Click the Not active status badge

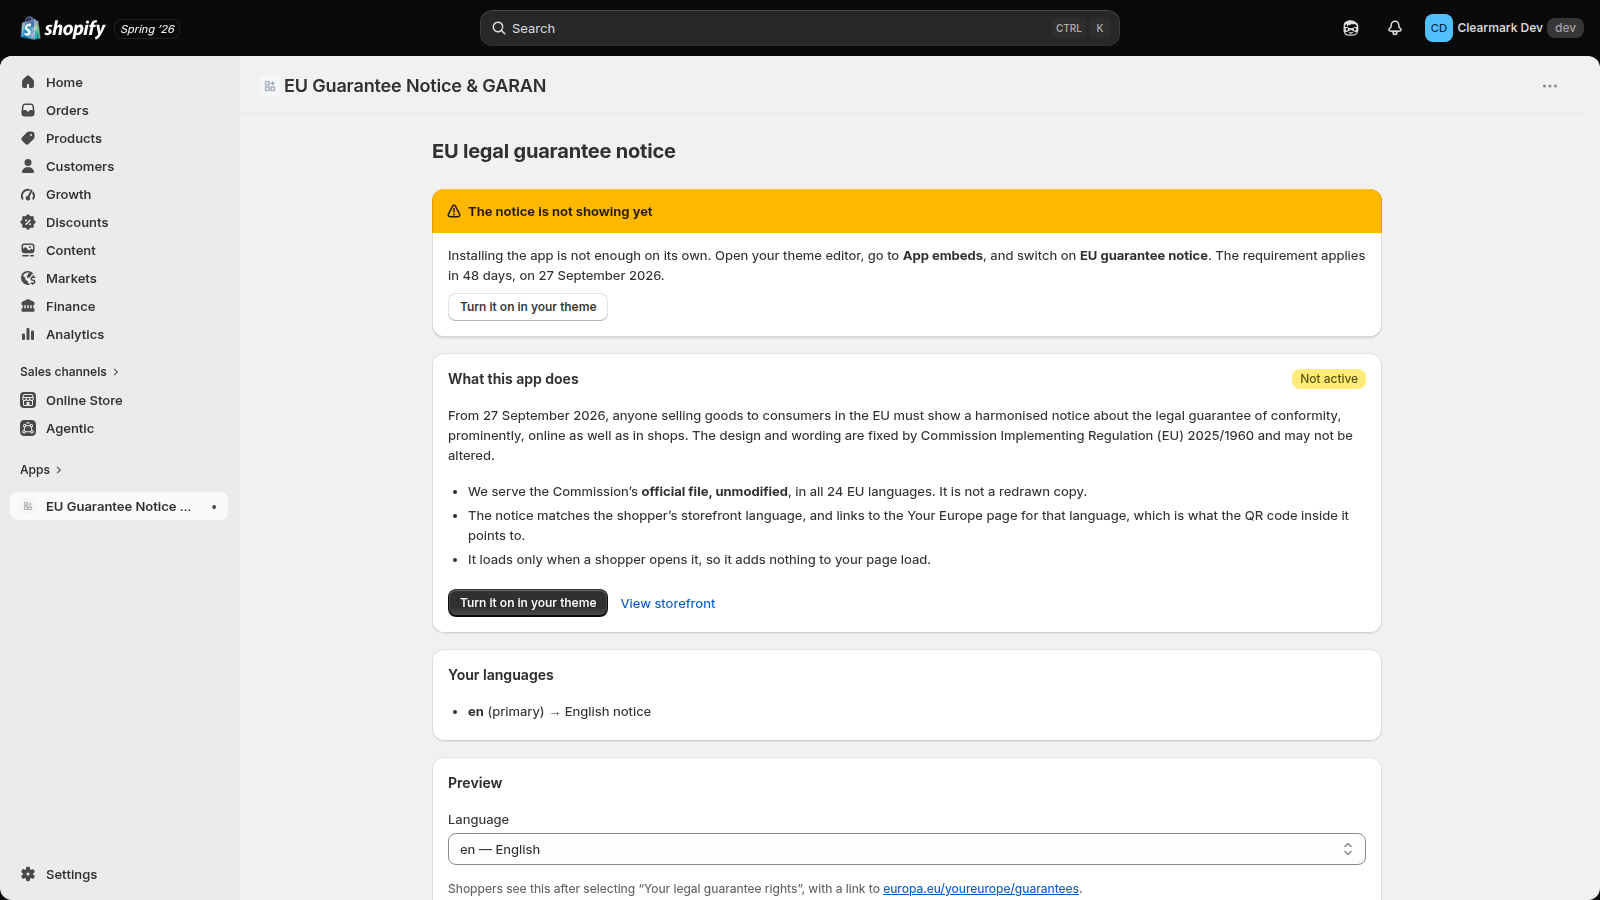click(x=1329, y=379)
